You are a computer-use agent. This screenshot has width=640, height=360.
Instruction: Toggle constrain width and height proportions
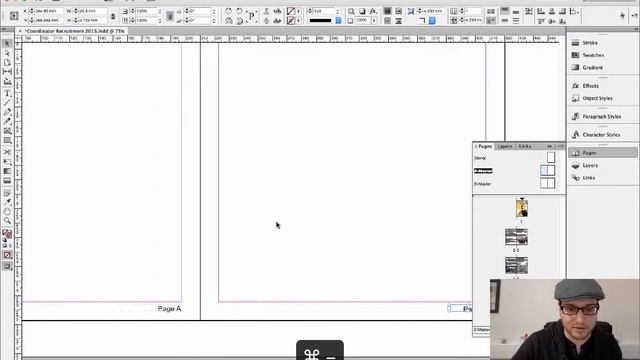tap(113, 16)
